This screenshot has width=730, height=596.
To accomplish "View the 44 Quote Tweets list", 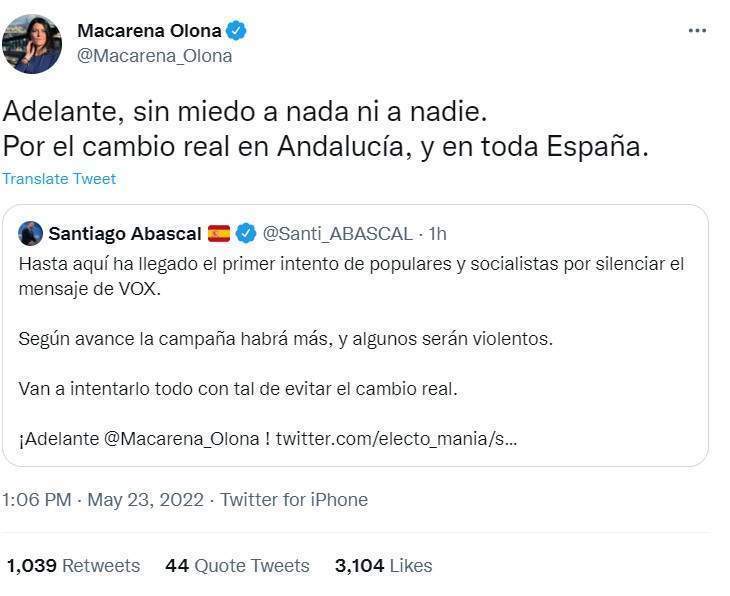I will 237,566.
